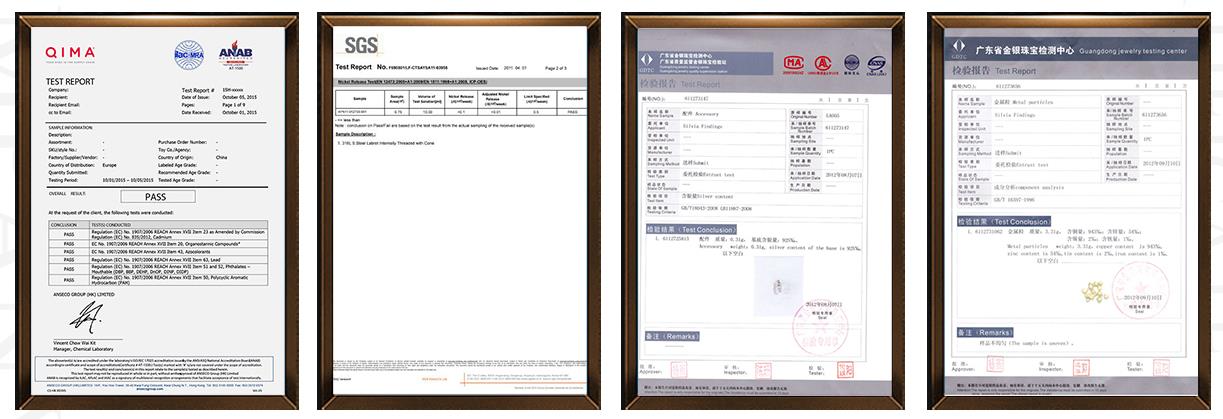The width and height of the screenshot is (1223, 419).
Task: Click the red MA mark on third certificate
Action: 793,63
